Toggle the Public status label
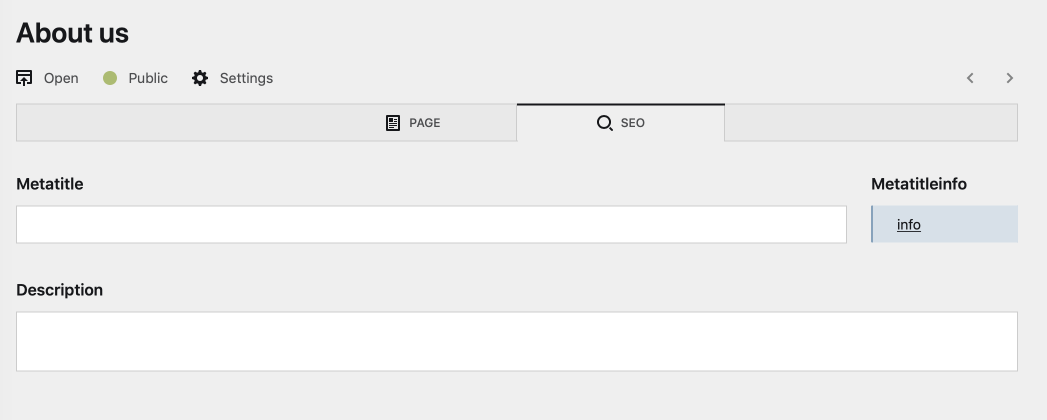This screenshot has width=1047, height=420. point(148,78)
